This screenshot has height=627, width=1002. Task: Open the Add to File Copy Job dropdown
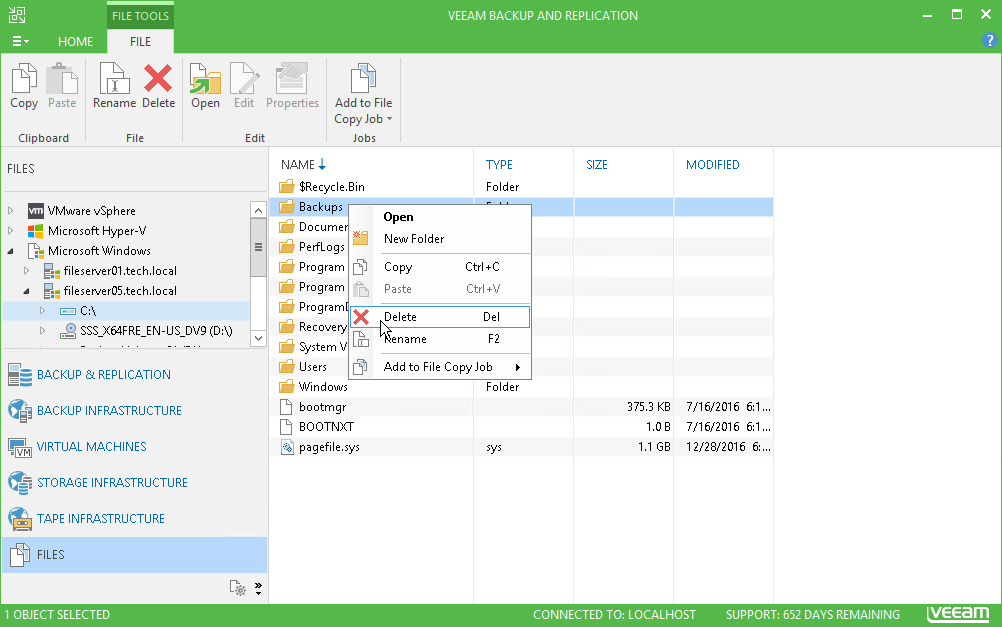coord(363,94)
